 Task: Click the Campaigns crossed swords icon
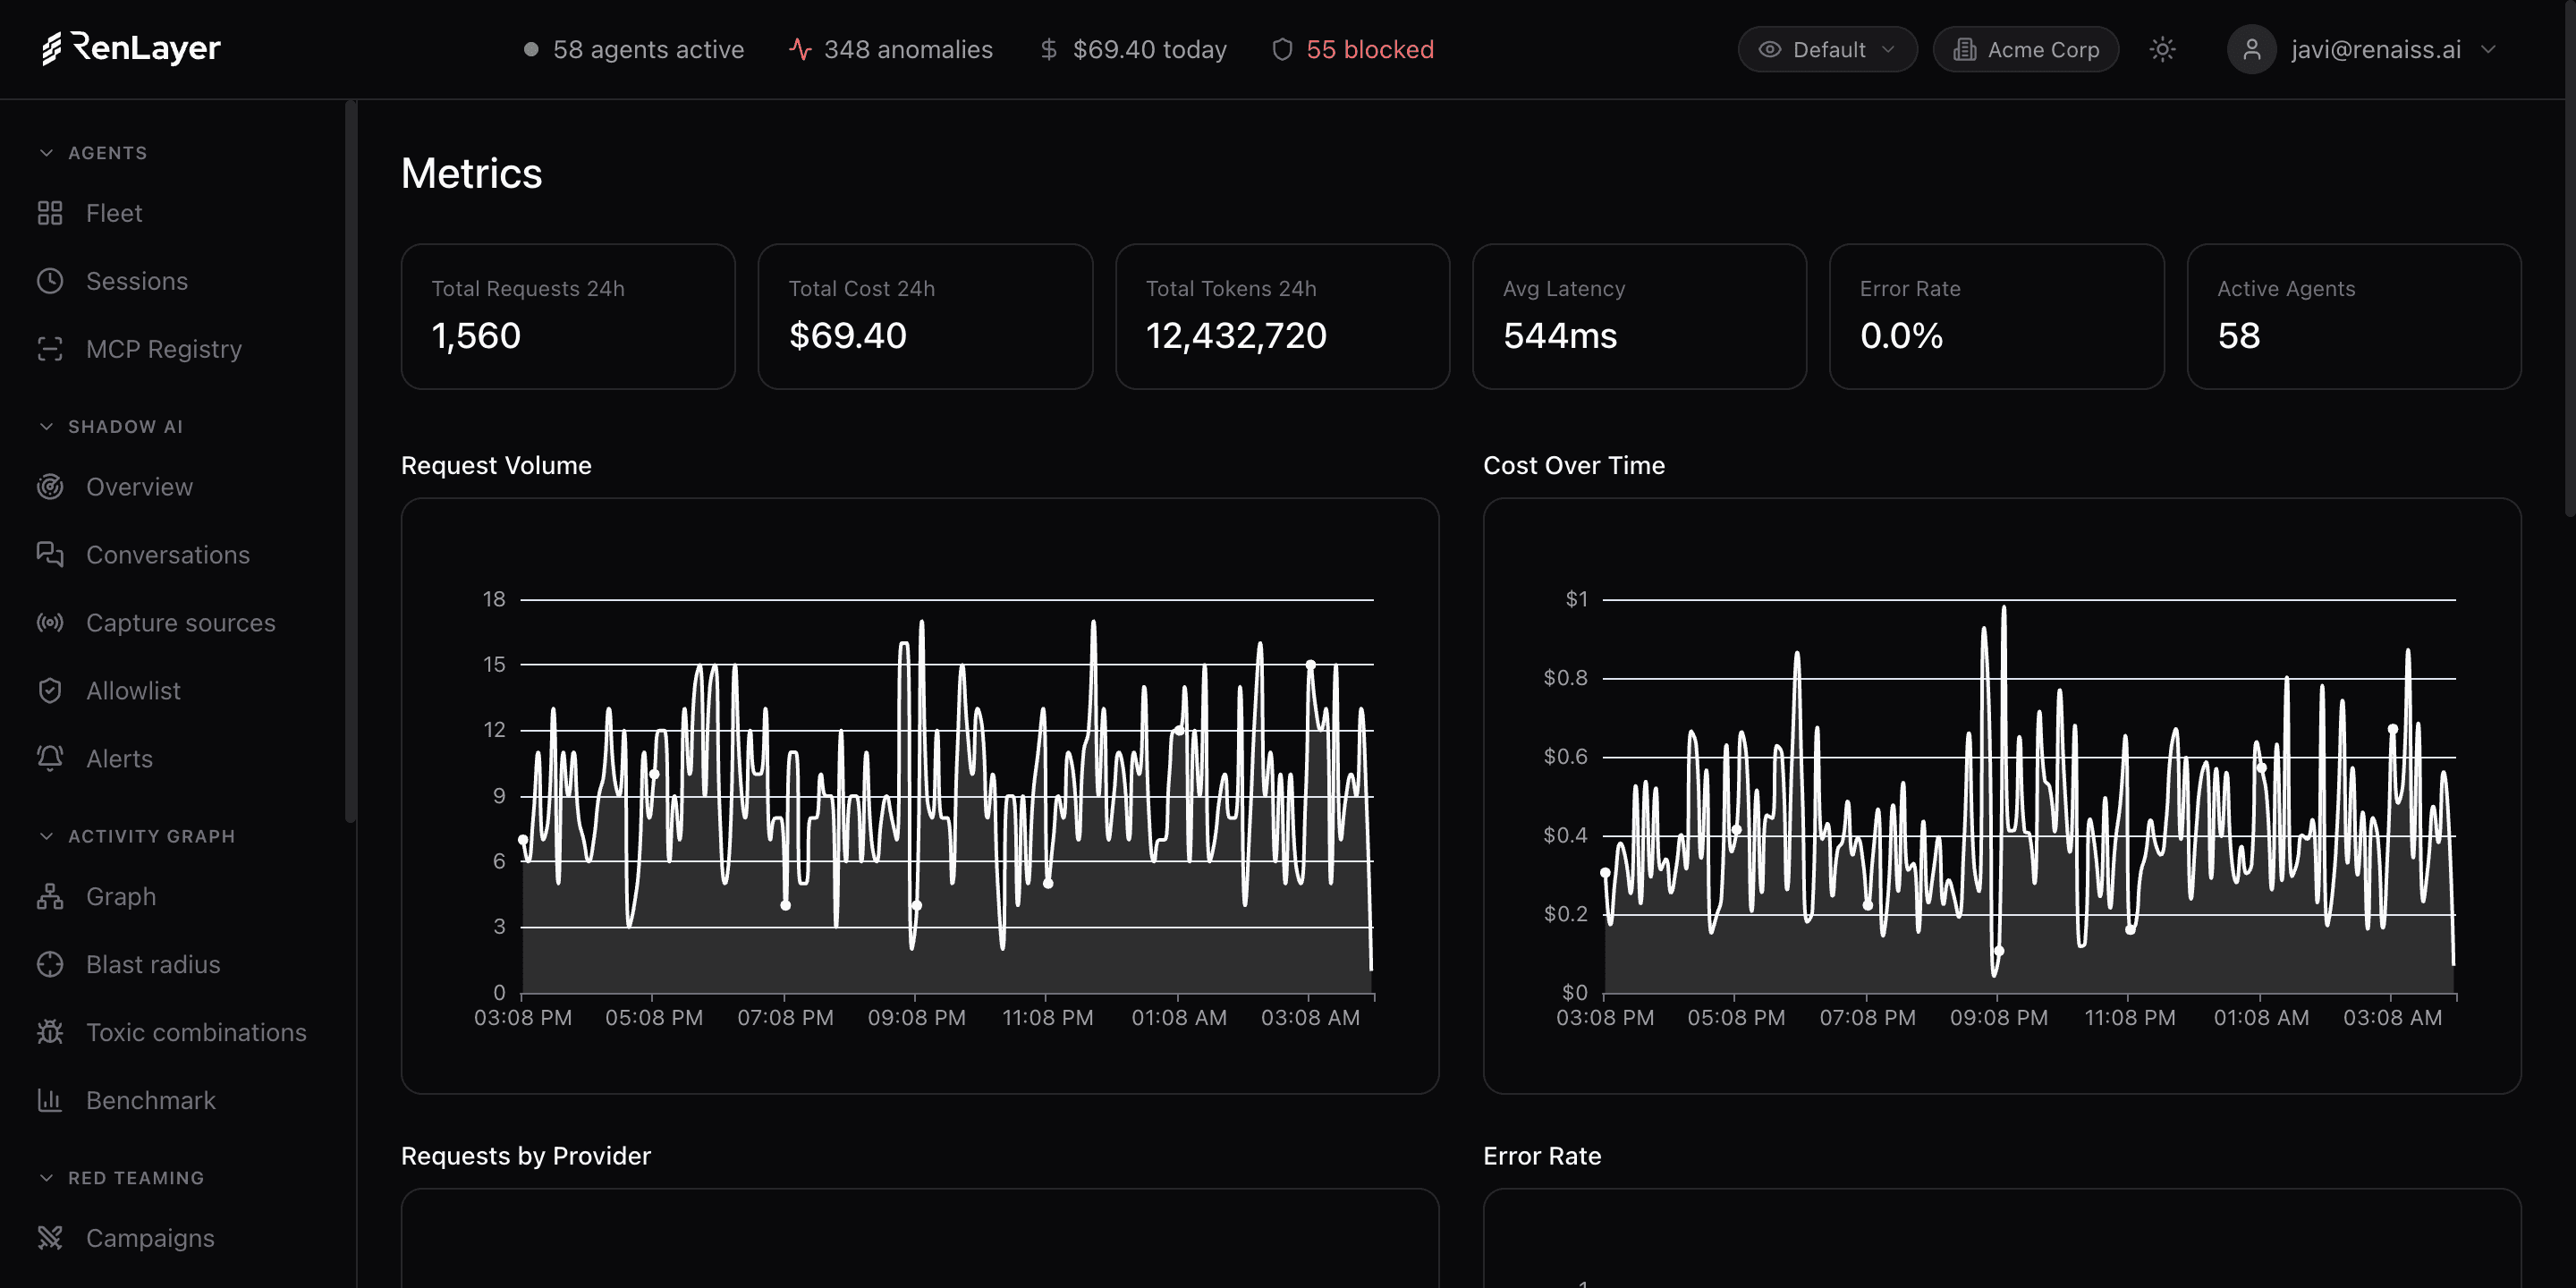[x=50, y=1239]
